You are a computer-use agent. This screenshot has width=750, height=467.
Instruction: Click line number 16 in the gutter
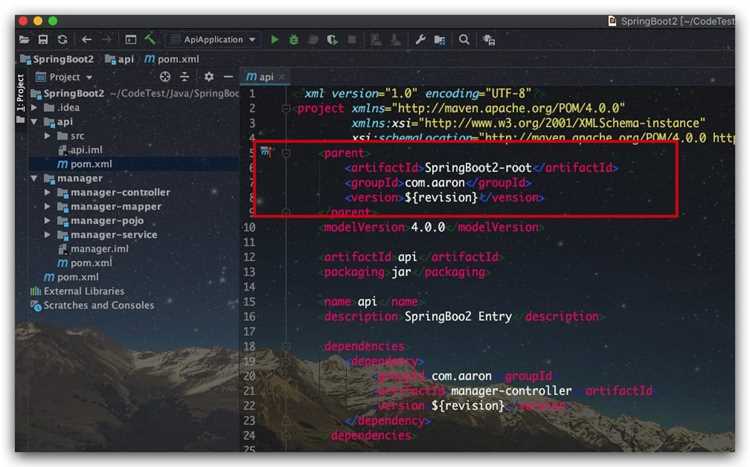(x=249, y=317)
